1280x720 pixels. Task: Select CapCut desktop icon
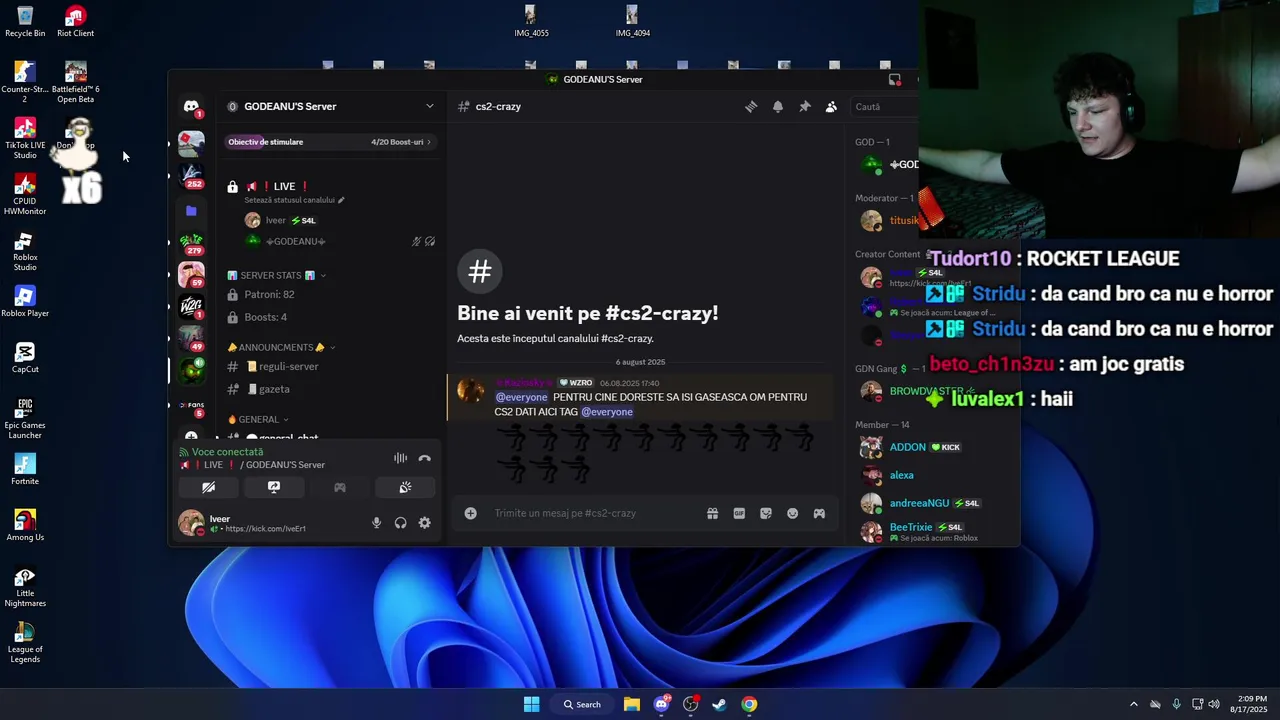tap(25, 357)
